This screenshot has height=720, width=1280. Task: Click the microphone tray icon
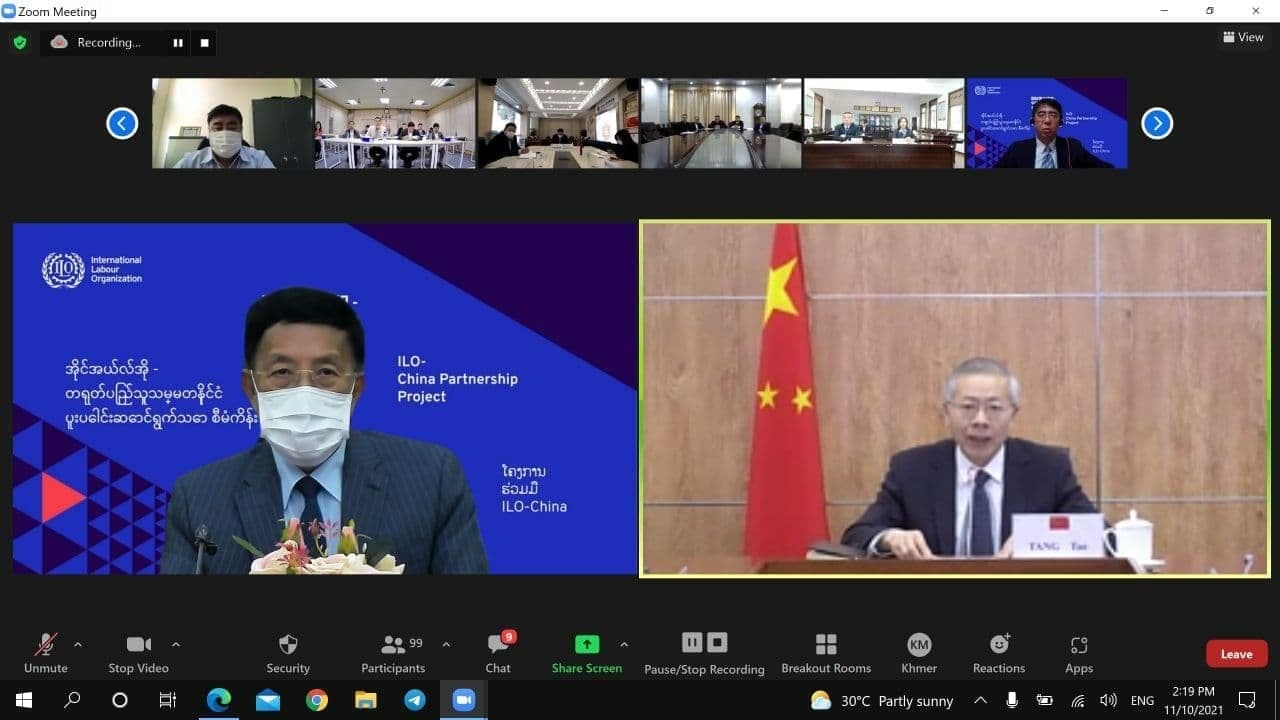pyautogui.click(x=1012, y=700)
